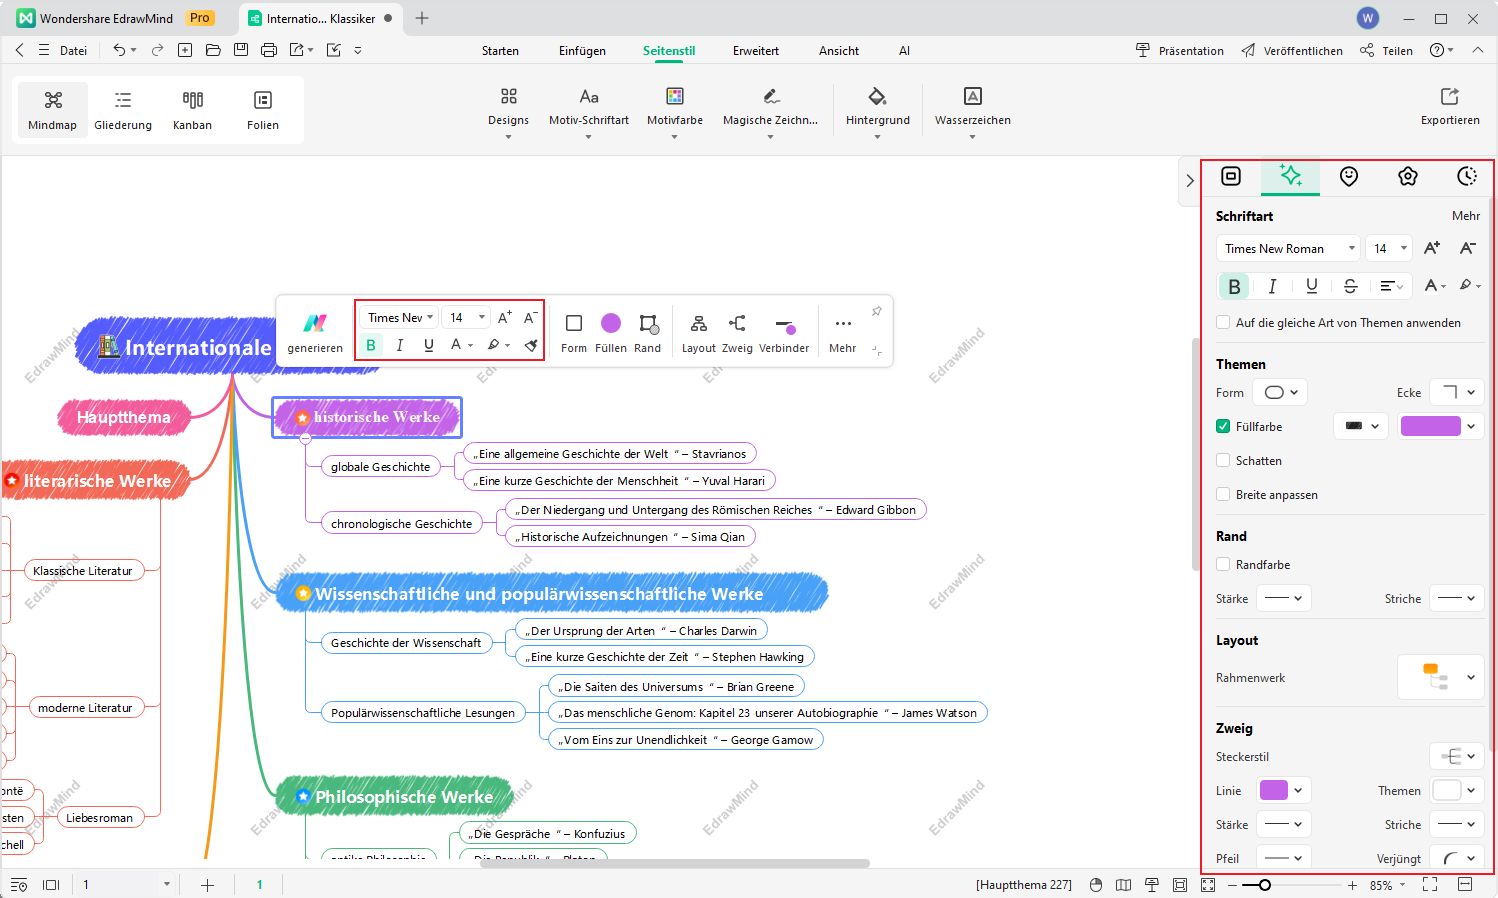Screen dimensions: 1498x898
Task: Click the Magische Zeichnung pen icon
Action: 770,97
